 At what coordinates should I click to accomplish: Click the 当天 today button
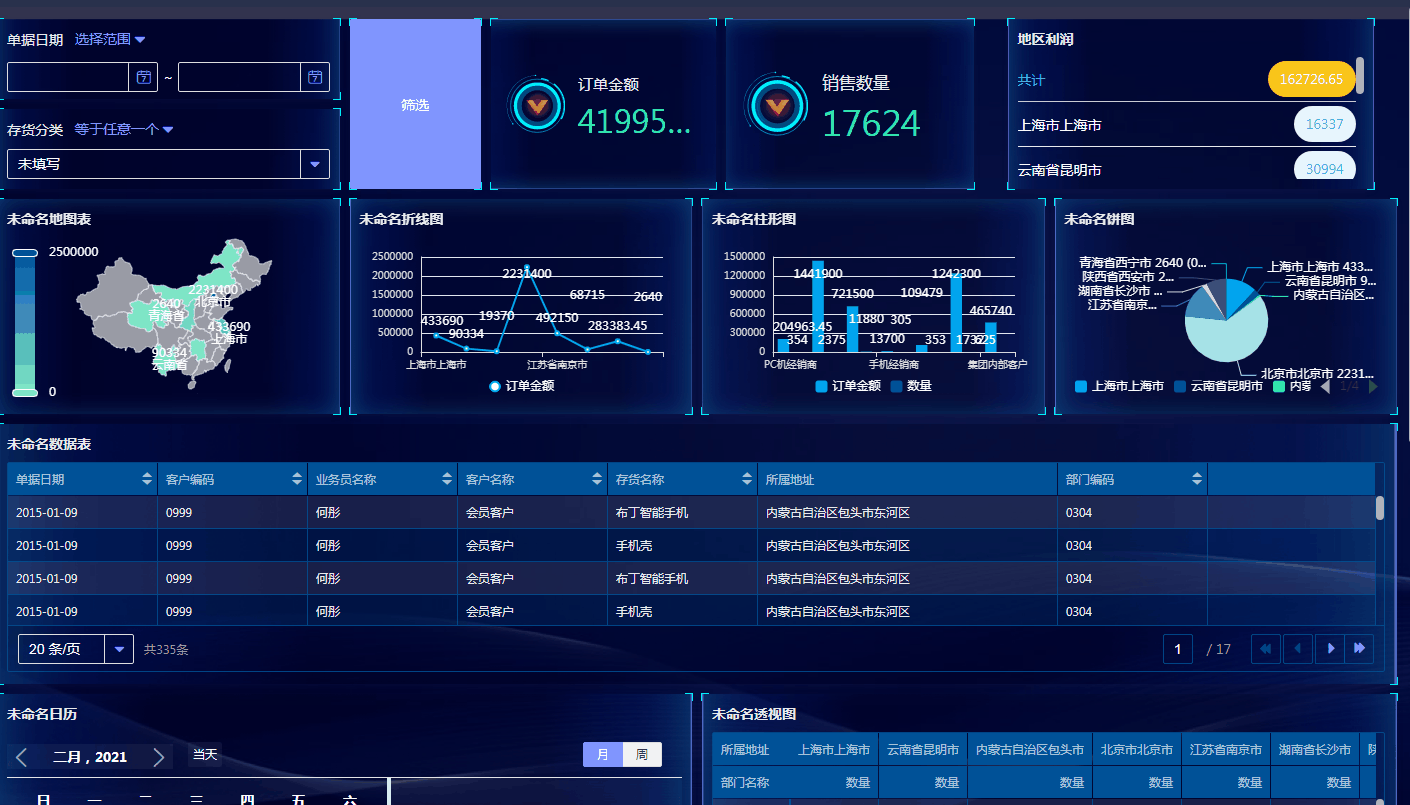click(x=205, y=755)
